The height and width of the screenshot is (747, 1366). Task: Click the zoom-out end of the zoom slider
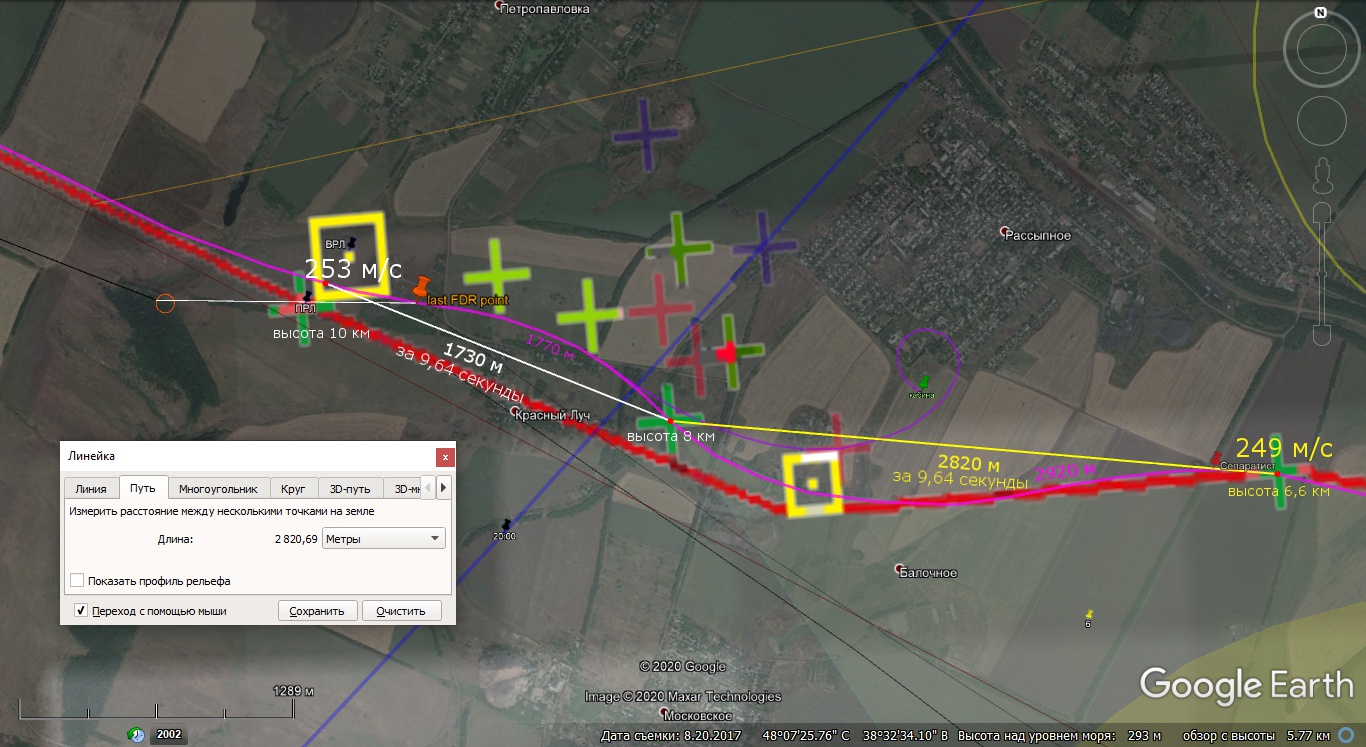click(x=1324, y=333)
